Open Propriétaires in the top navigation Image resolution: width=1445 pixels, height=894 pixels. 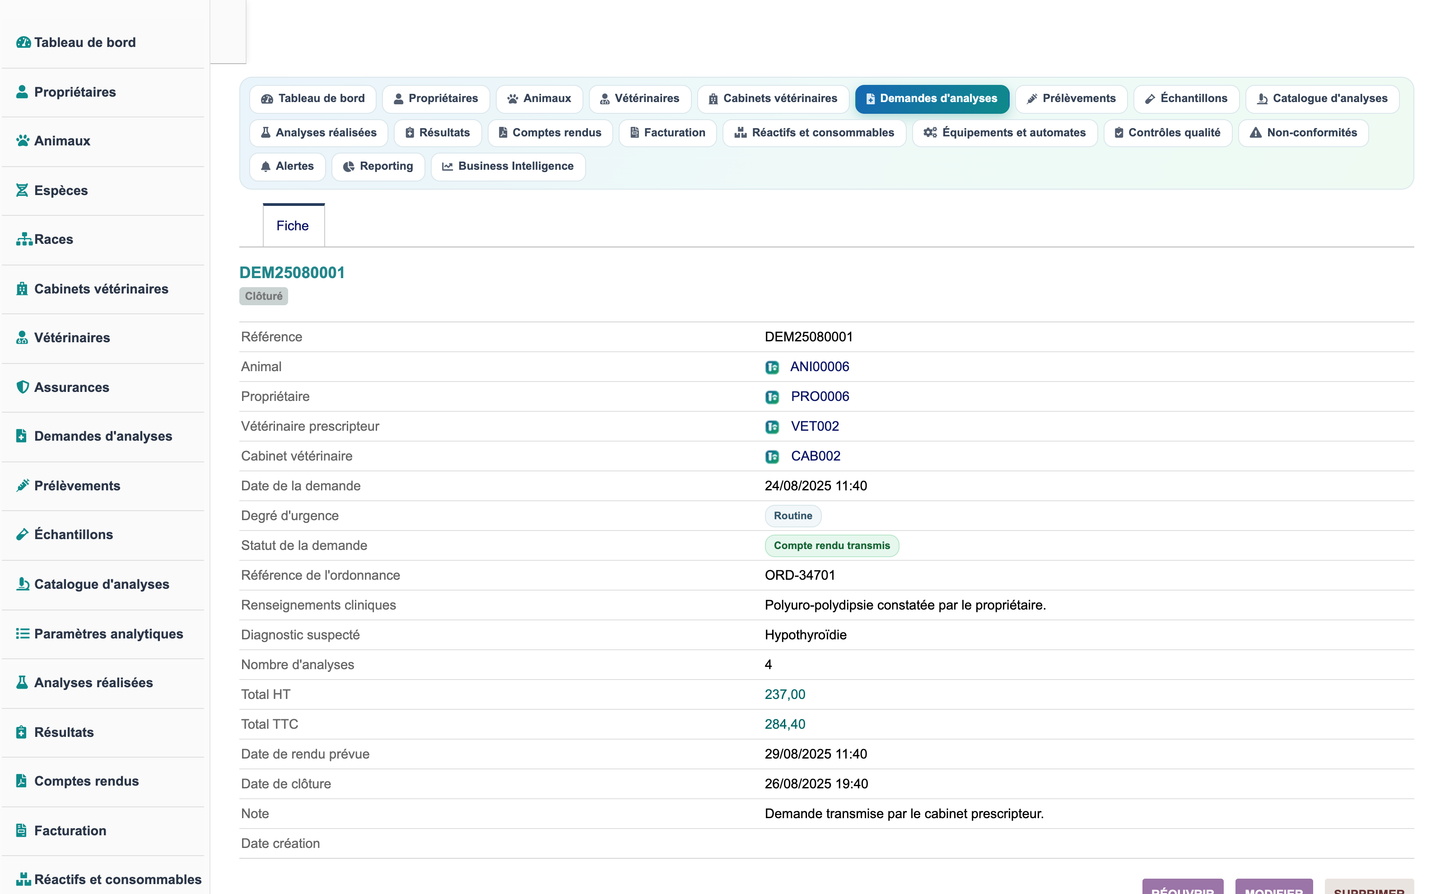tap(436, 99)
